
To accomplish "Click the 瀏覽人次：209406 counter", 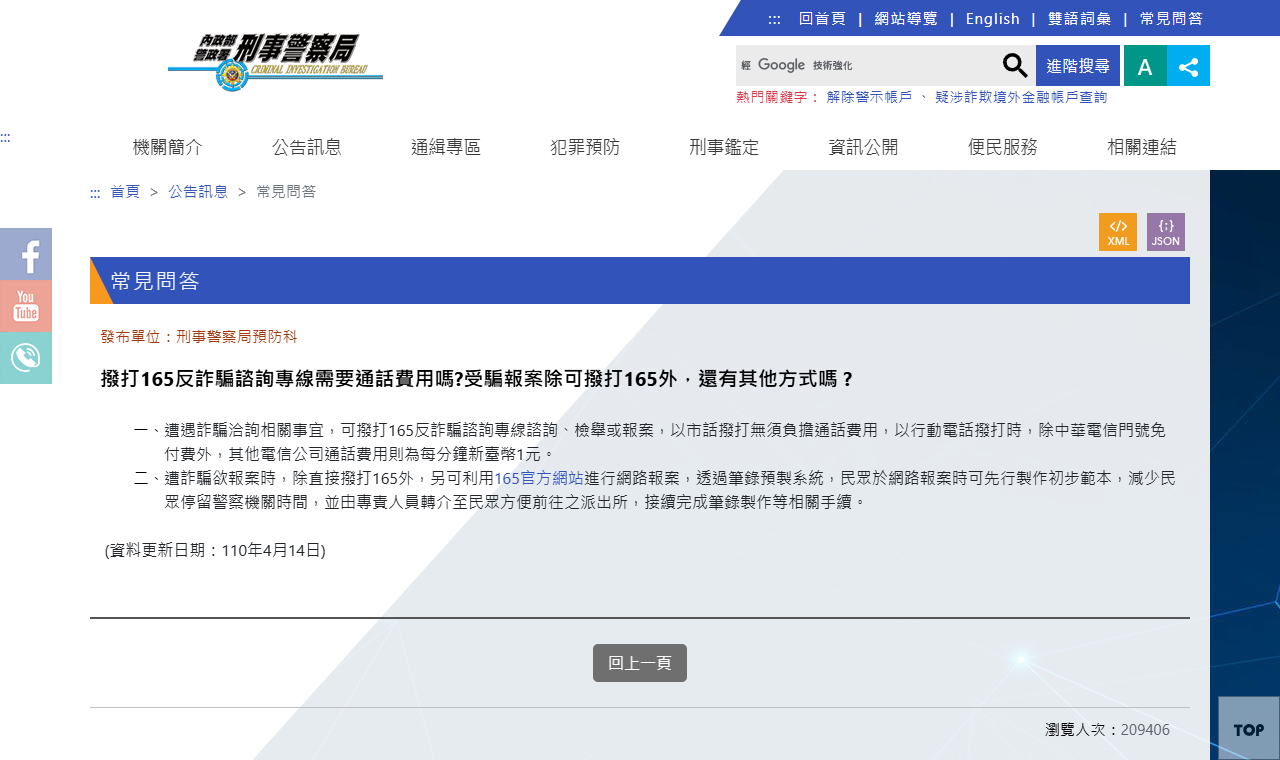I will coord(1107,730).
